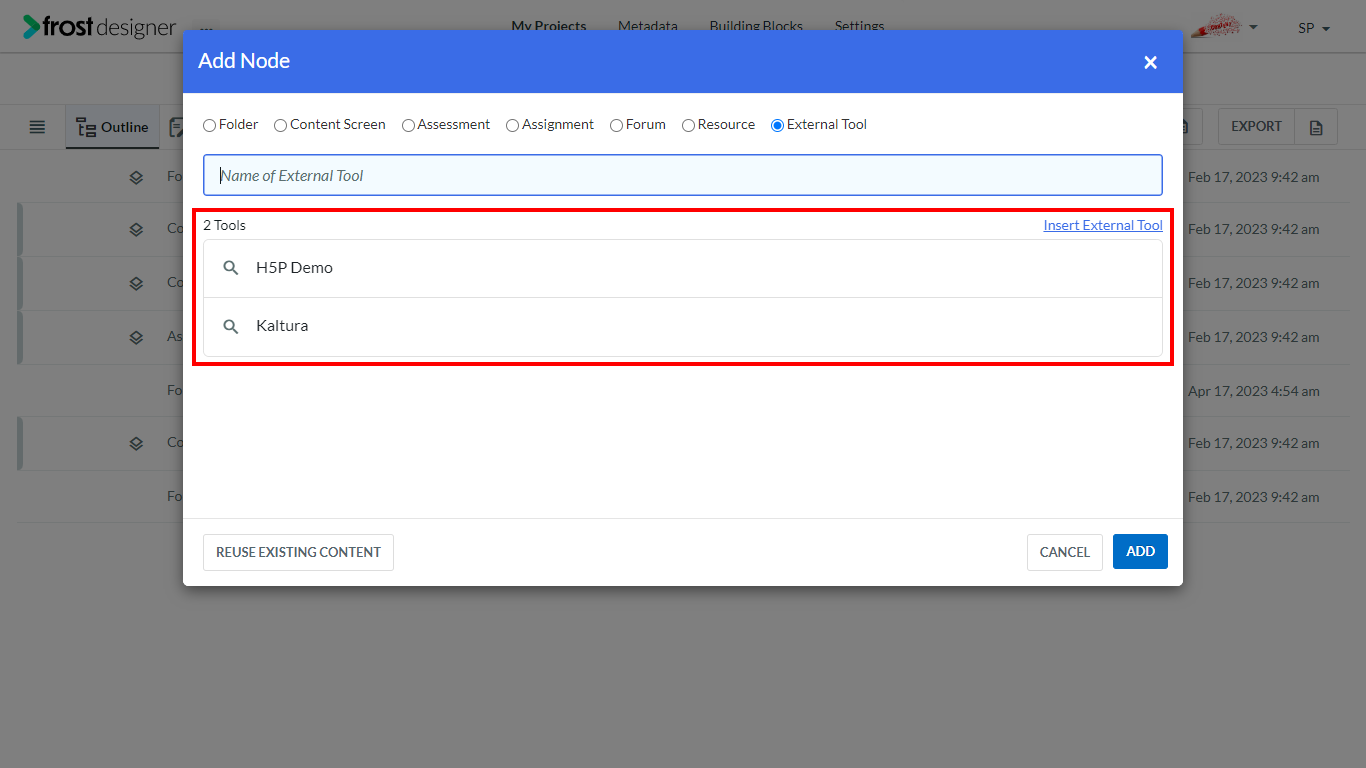The width and height of the screenshot is (1366, 768).
Task: Go to Building Blocks
Action: (x=756, y=26)
